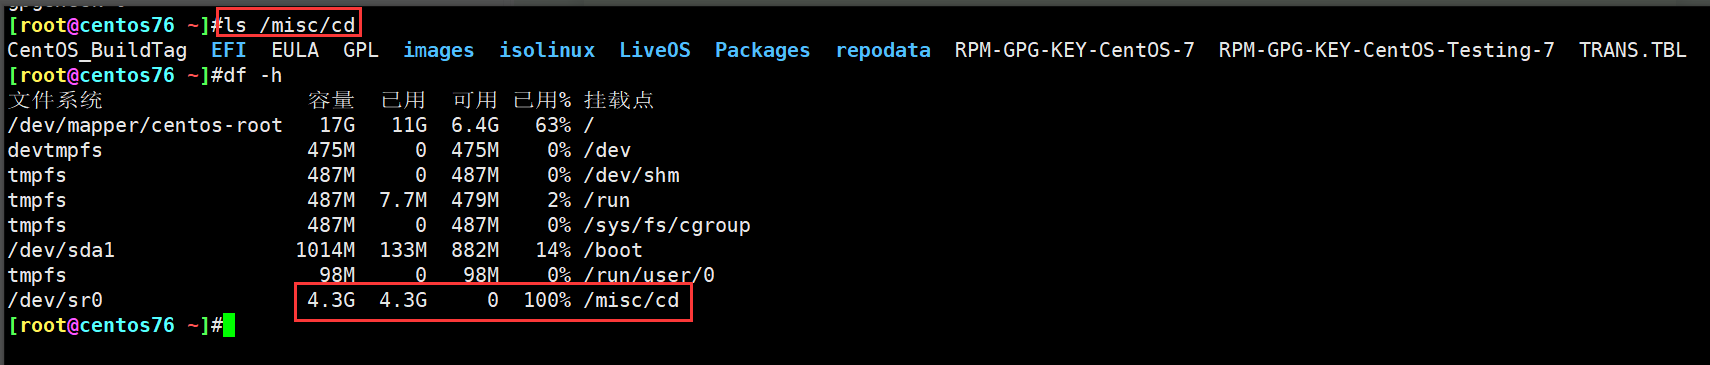The height and width of the screenshot is (365, 1710).
Task: Click the RPM-GPG-KEY-CentOS-Testing-7 file name
Action: coord(1386,50)
